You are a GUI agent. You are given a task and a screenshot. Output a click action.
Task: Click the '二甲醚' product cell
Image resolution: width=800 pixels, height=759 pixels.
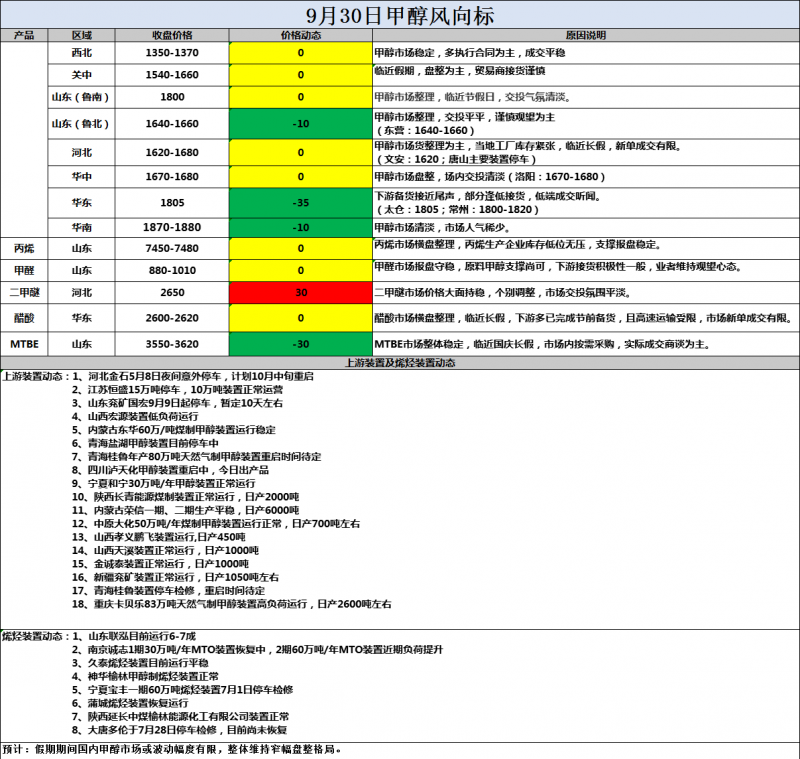click(24, 292)
